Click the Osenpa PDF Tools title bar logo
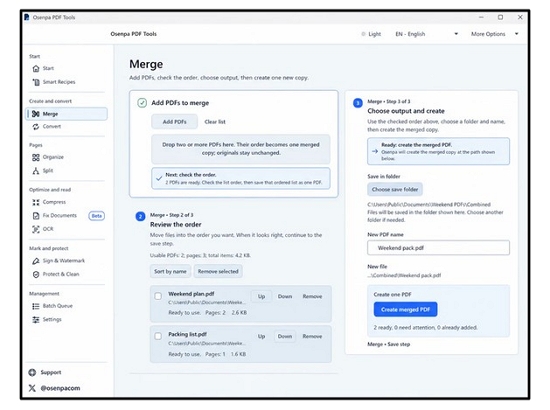This screenshot has width=550, height=410. tap(27, 17)
